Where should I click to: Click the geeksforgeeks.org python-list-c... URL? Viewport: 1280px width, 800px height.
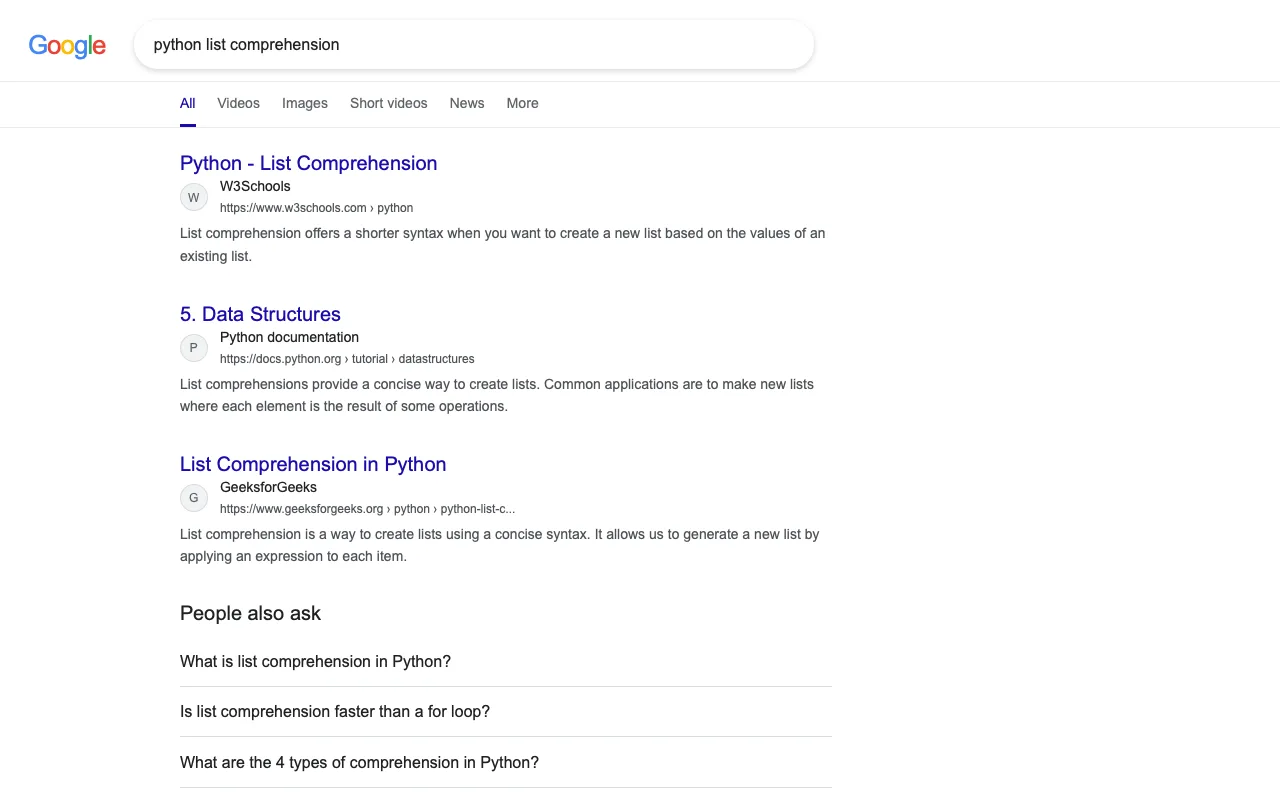(367, 509)
